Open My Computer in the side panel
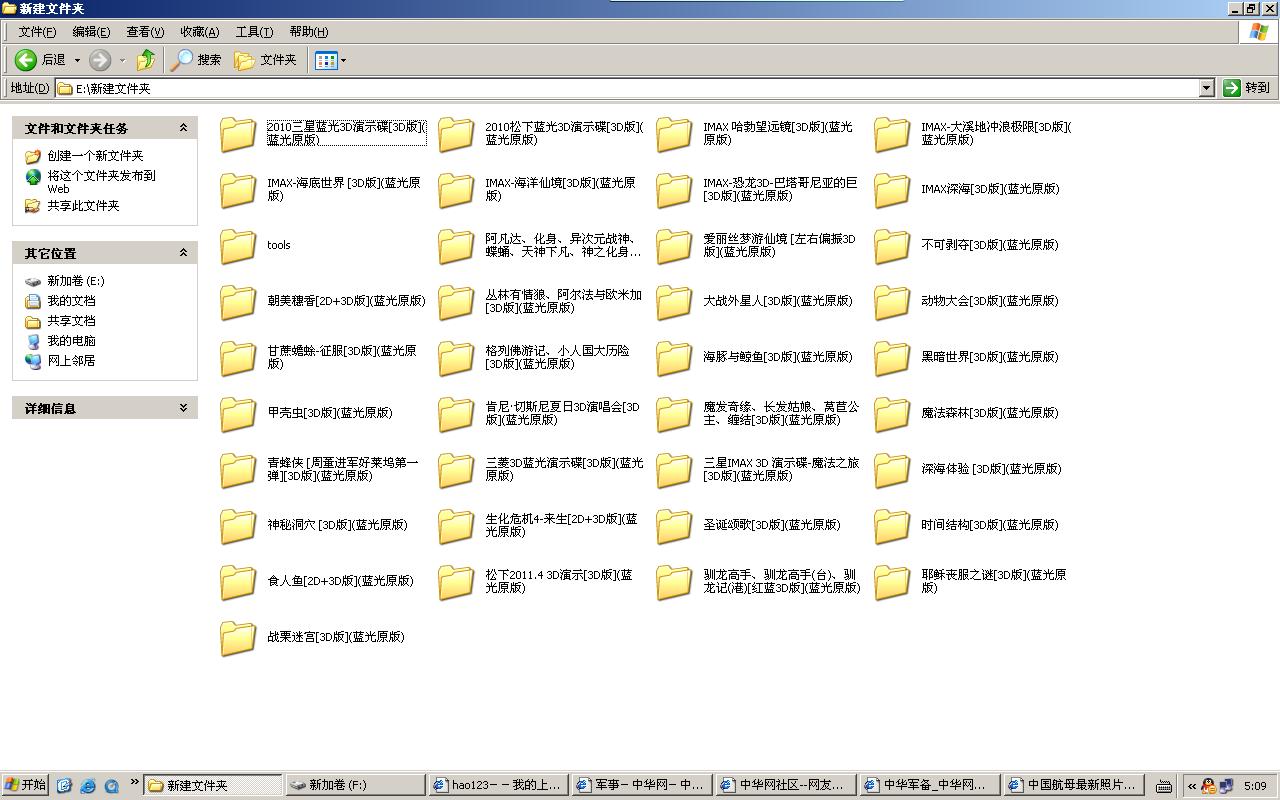The height and width of the screenshot is (800, 1280). (70, 341)
